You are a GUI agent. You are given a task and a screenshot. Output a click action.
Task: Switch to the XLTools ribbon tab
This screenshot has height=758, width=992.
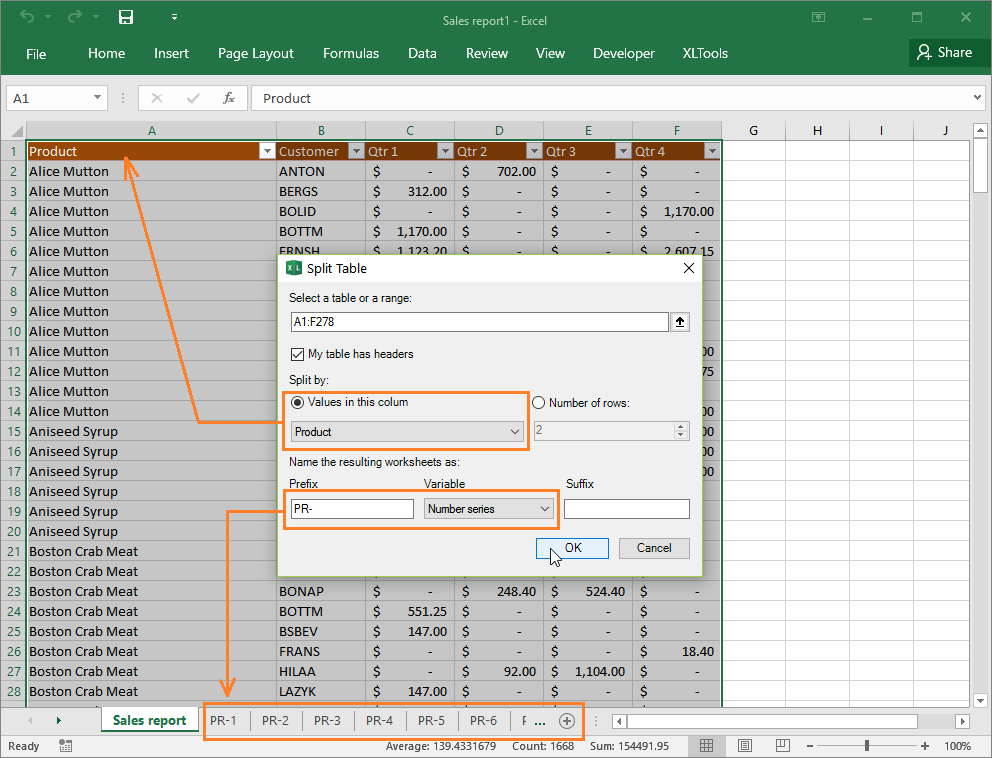pos(705,53)
